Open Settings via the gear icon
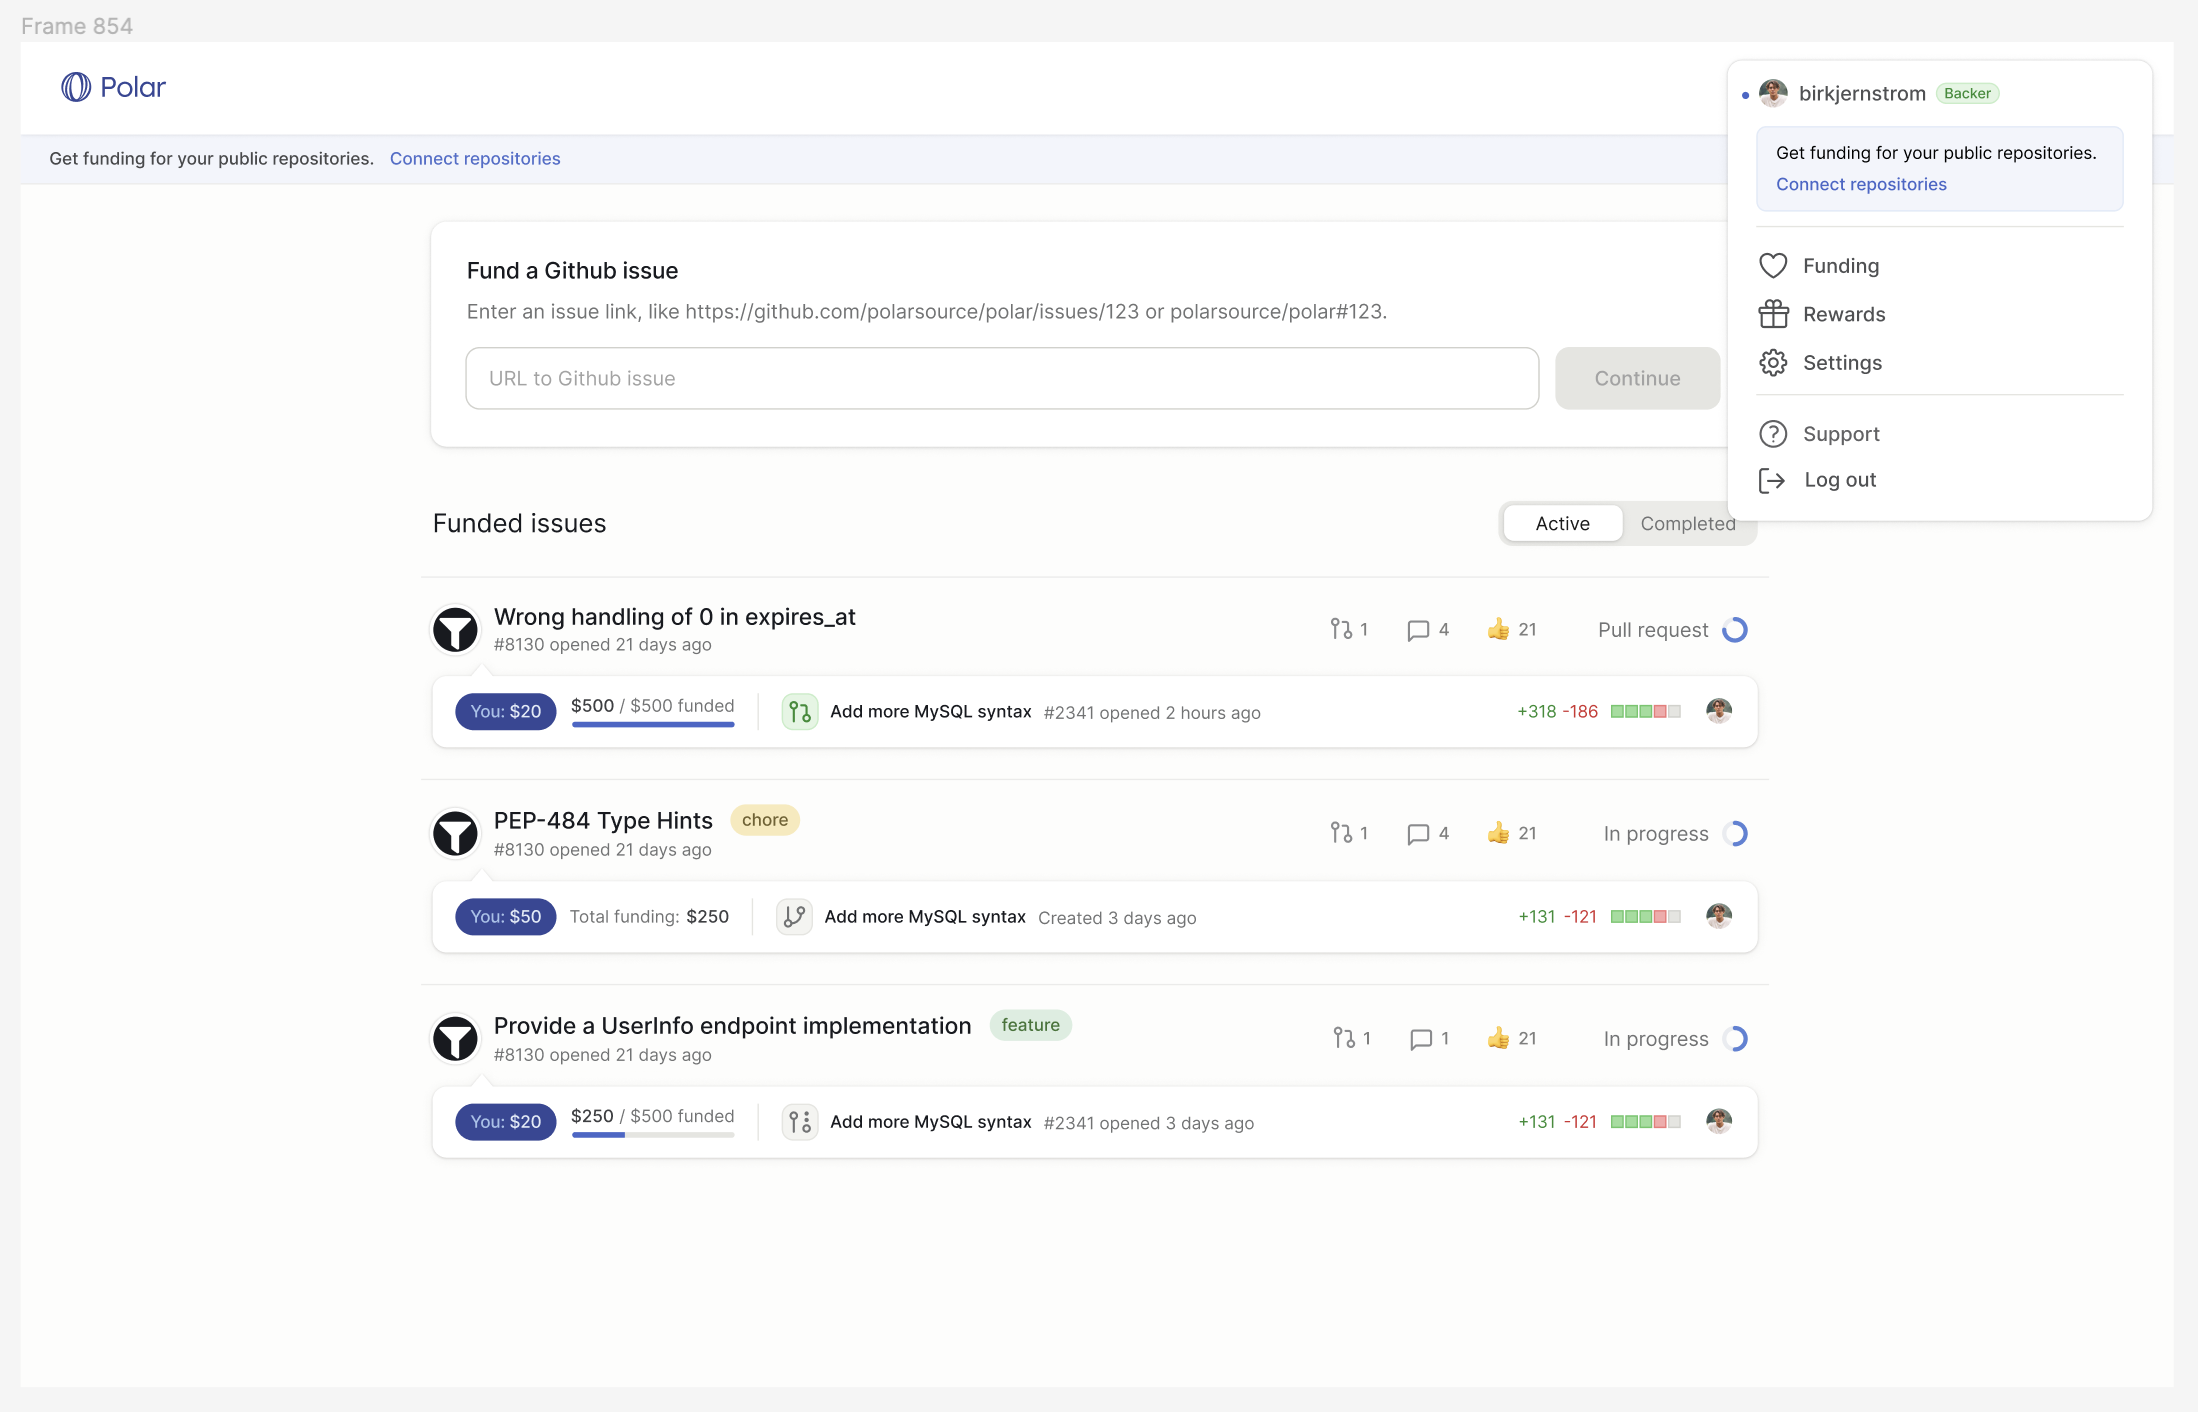Image resolution: width=2198 pixels, height=1412 pixels. pos(1772,363)
